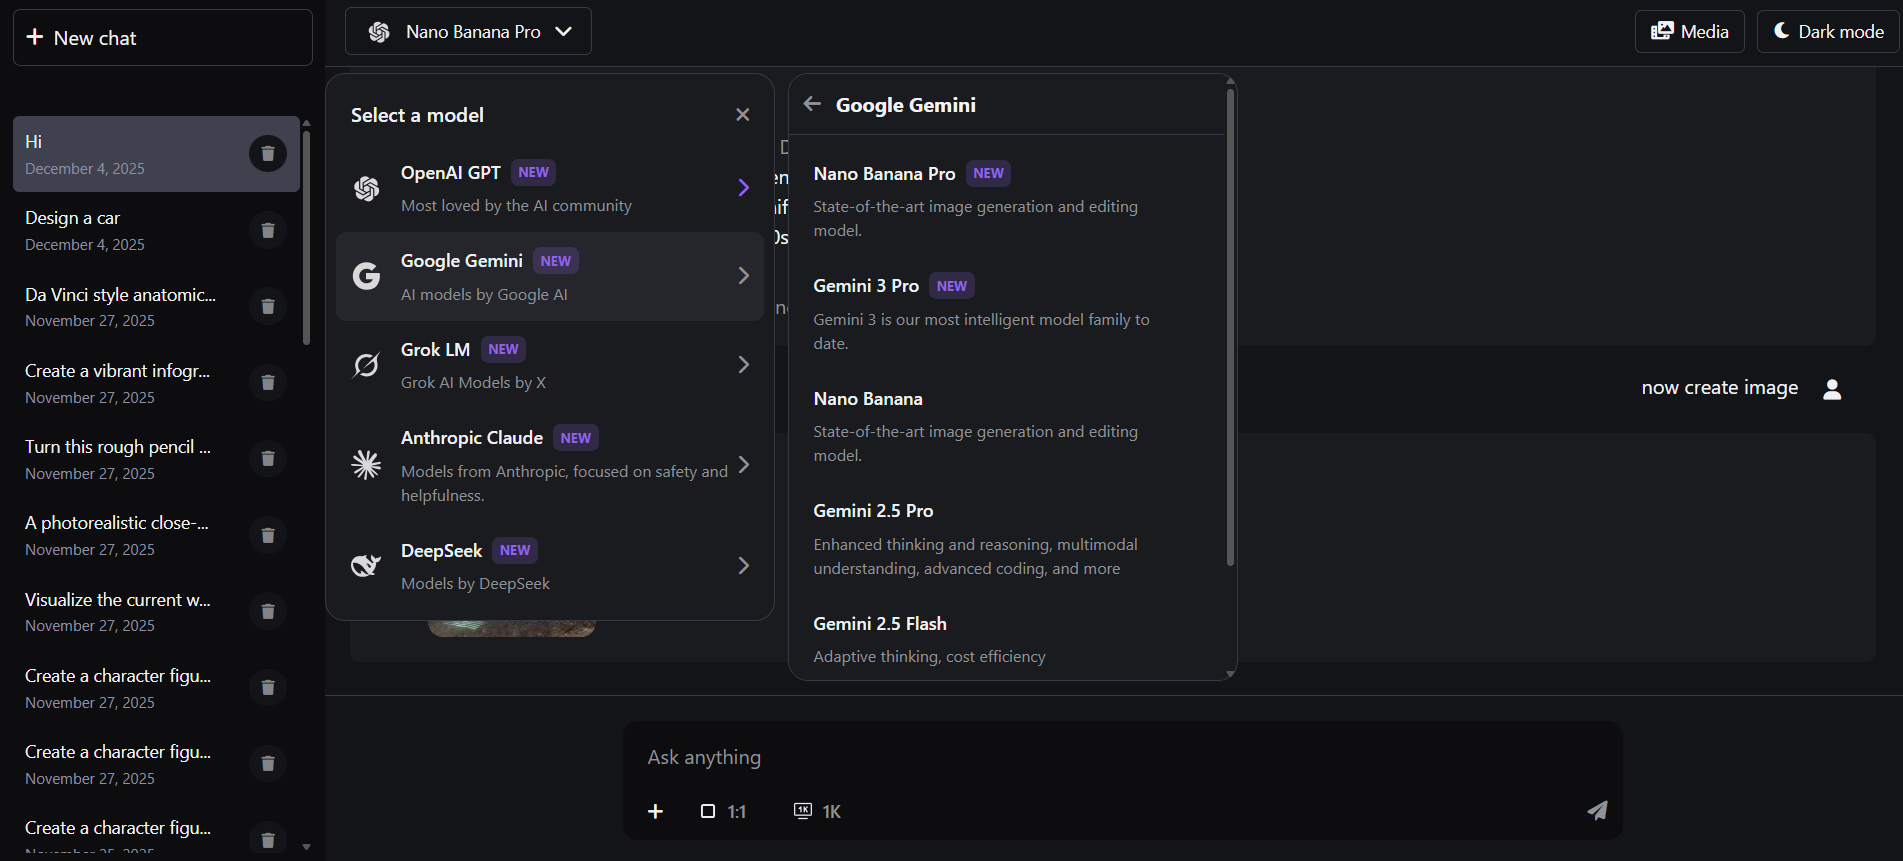Open the "Da Vinci style anatomic..." chat
This screenshot has height=861, width=1903.
tap(156, 306)
